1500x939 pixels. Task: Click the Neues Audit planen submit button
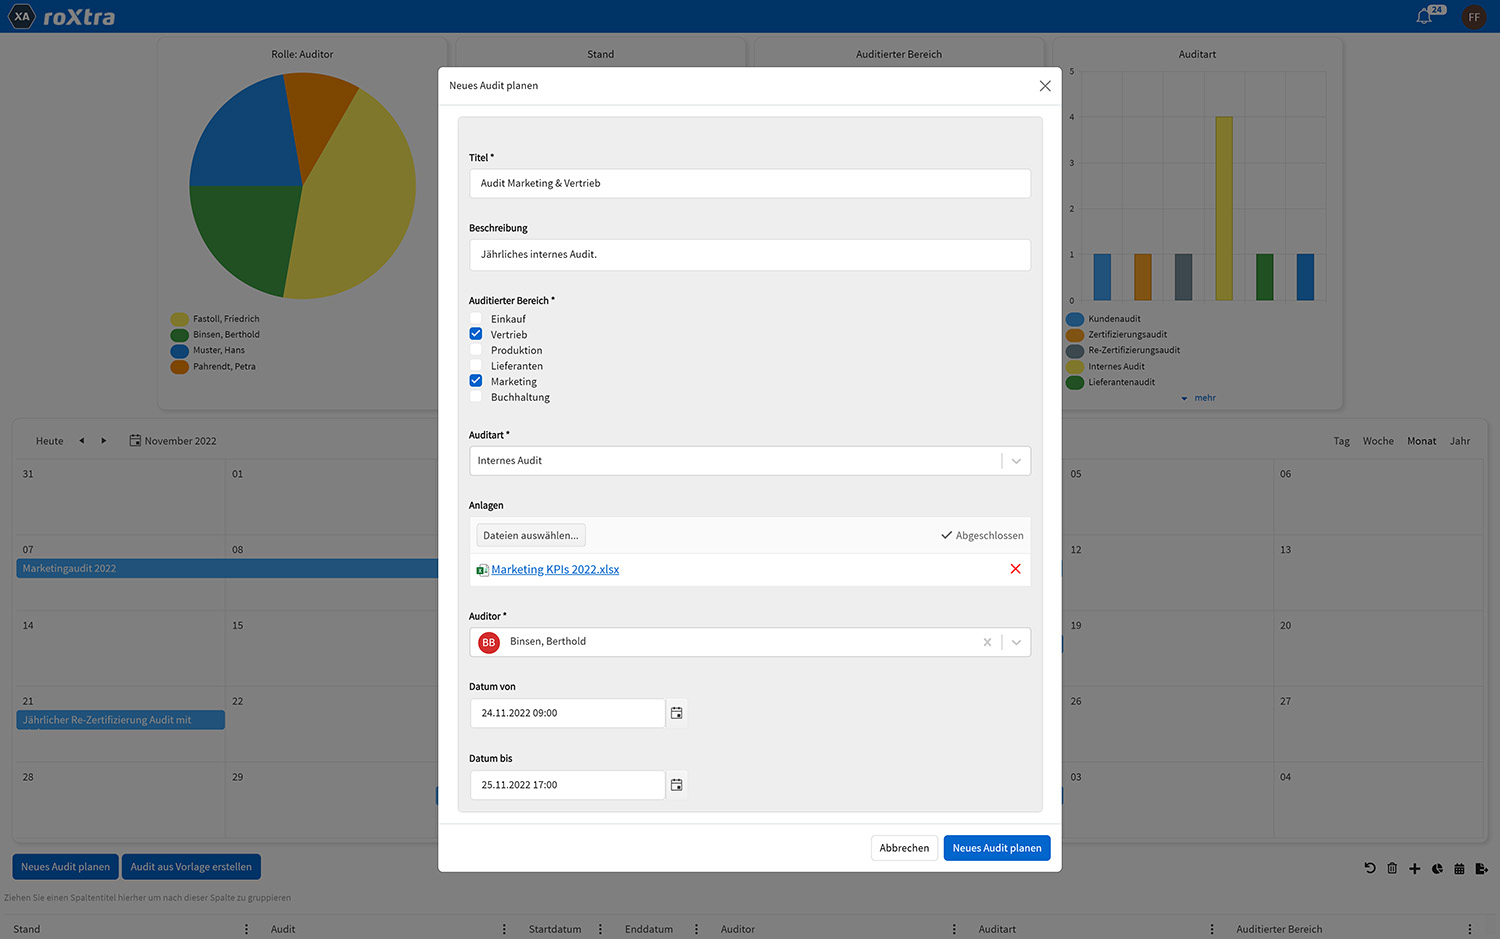(996, 847)
